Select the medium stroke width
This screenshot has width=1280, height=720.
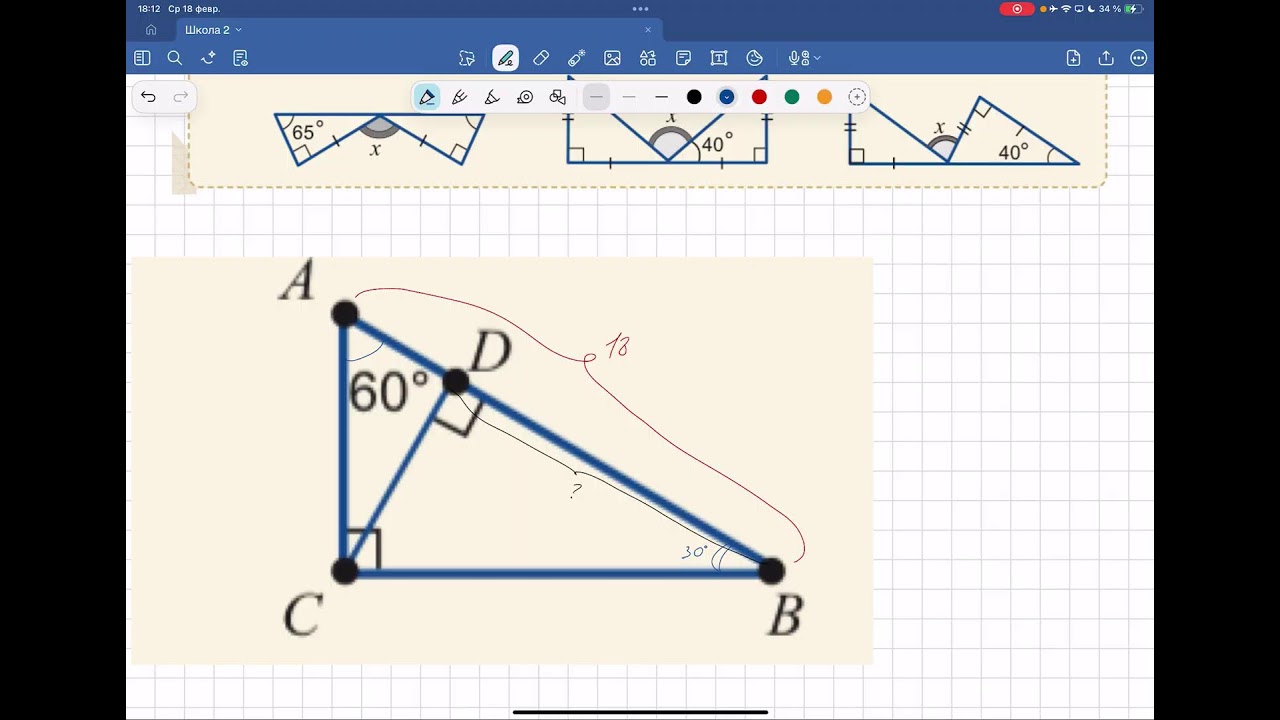pos(629,97)
